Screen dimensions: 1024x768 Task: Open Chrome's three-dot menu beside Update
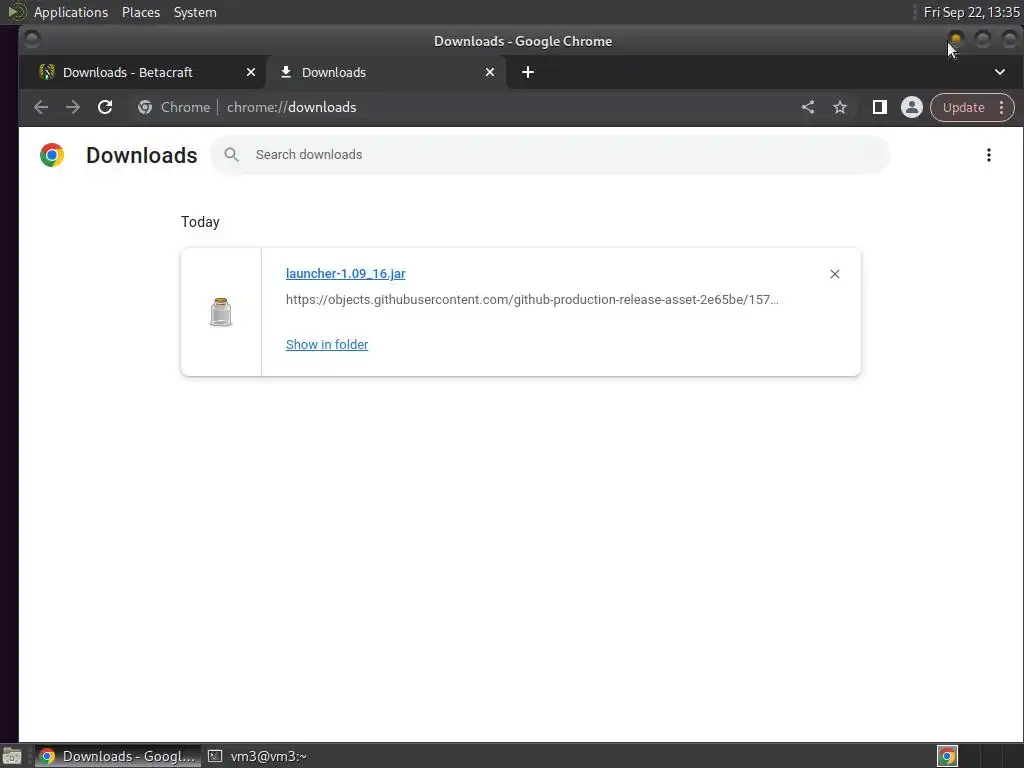(x=1002, y=107)
